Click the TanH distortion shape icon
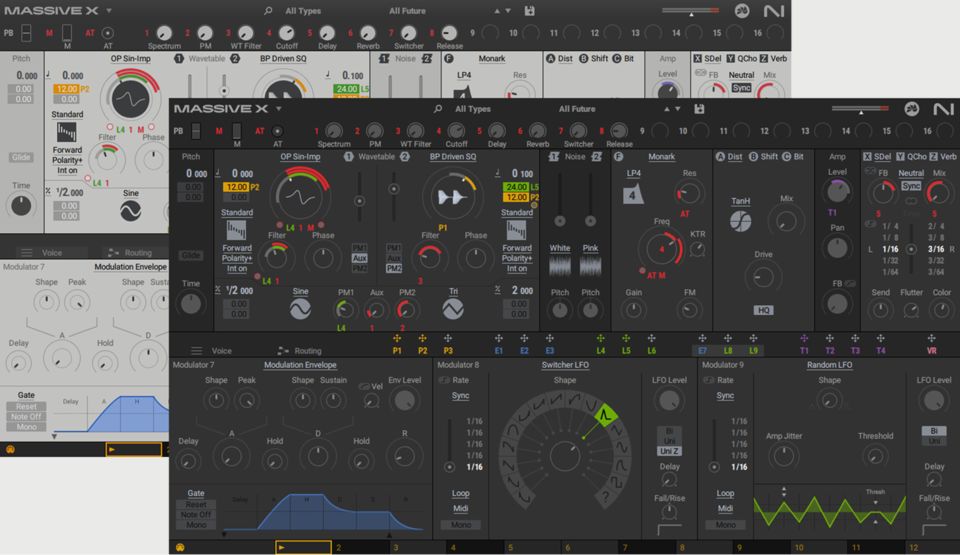The width and height of the screenshot is (960, 555). 740,222
